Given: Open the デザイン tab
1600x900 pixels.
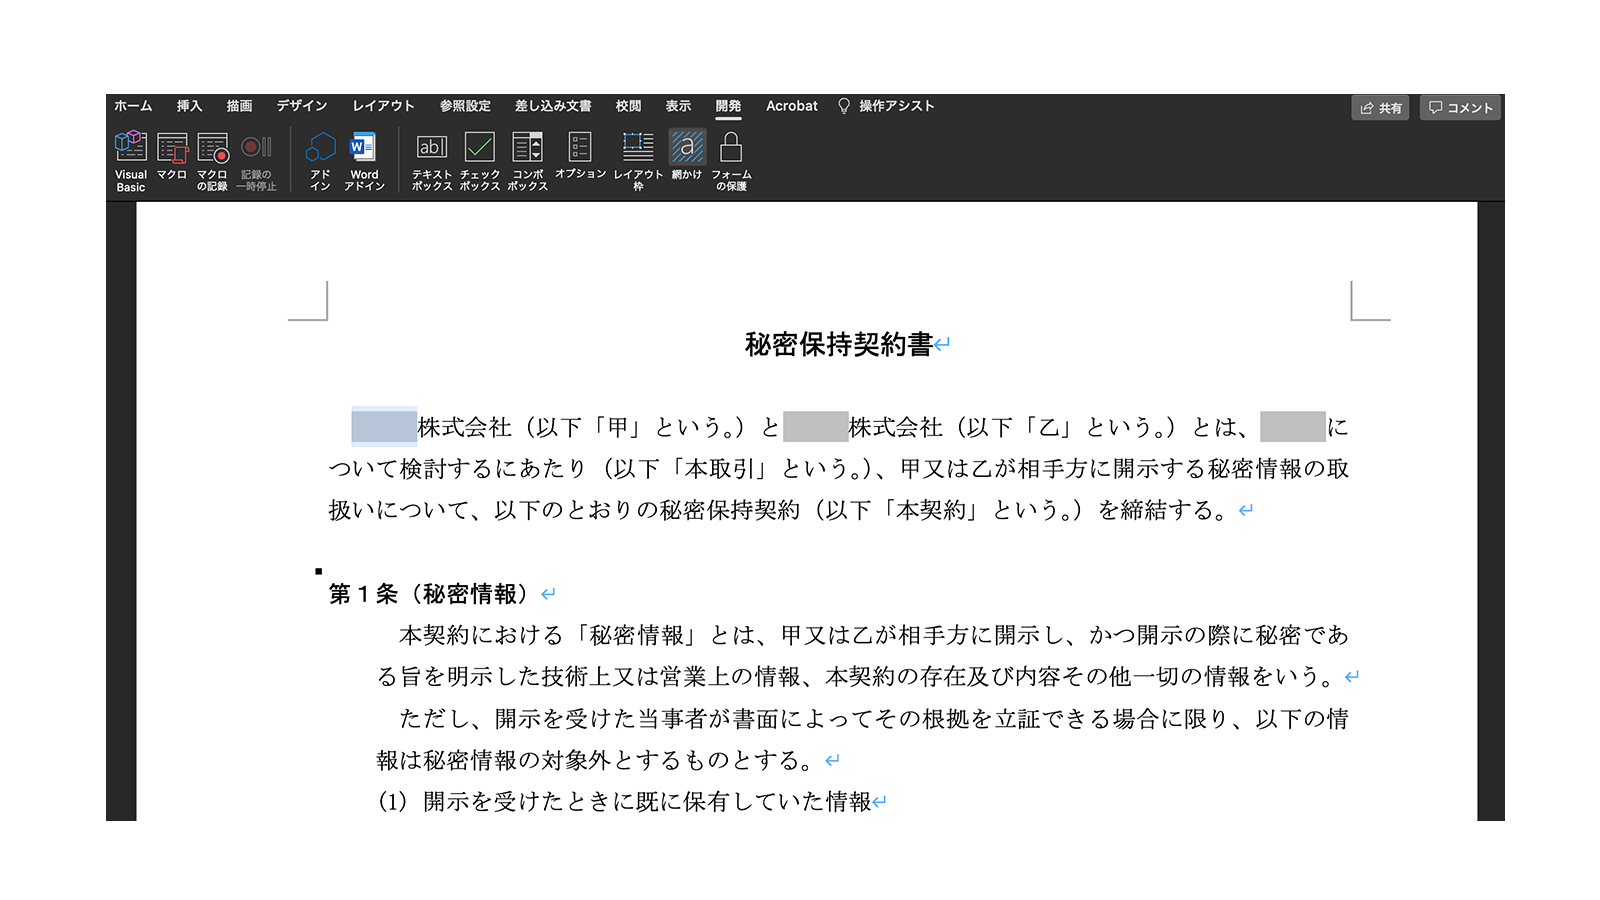Looking at the screenshot, I should point(302,106).
